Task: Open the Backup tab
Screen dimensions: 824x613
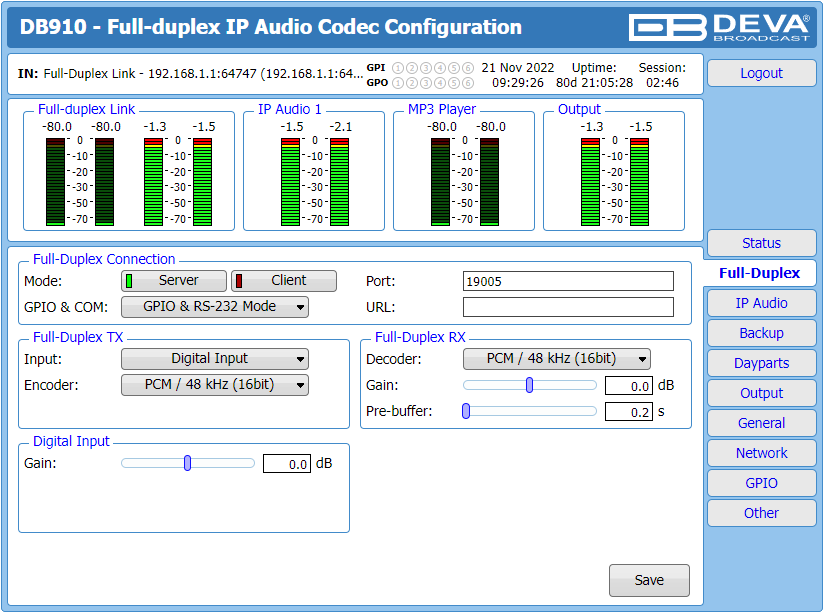Action: click(761, 333)
